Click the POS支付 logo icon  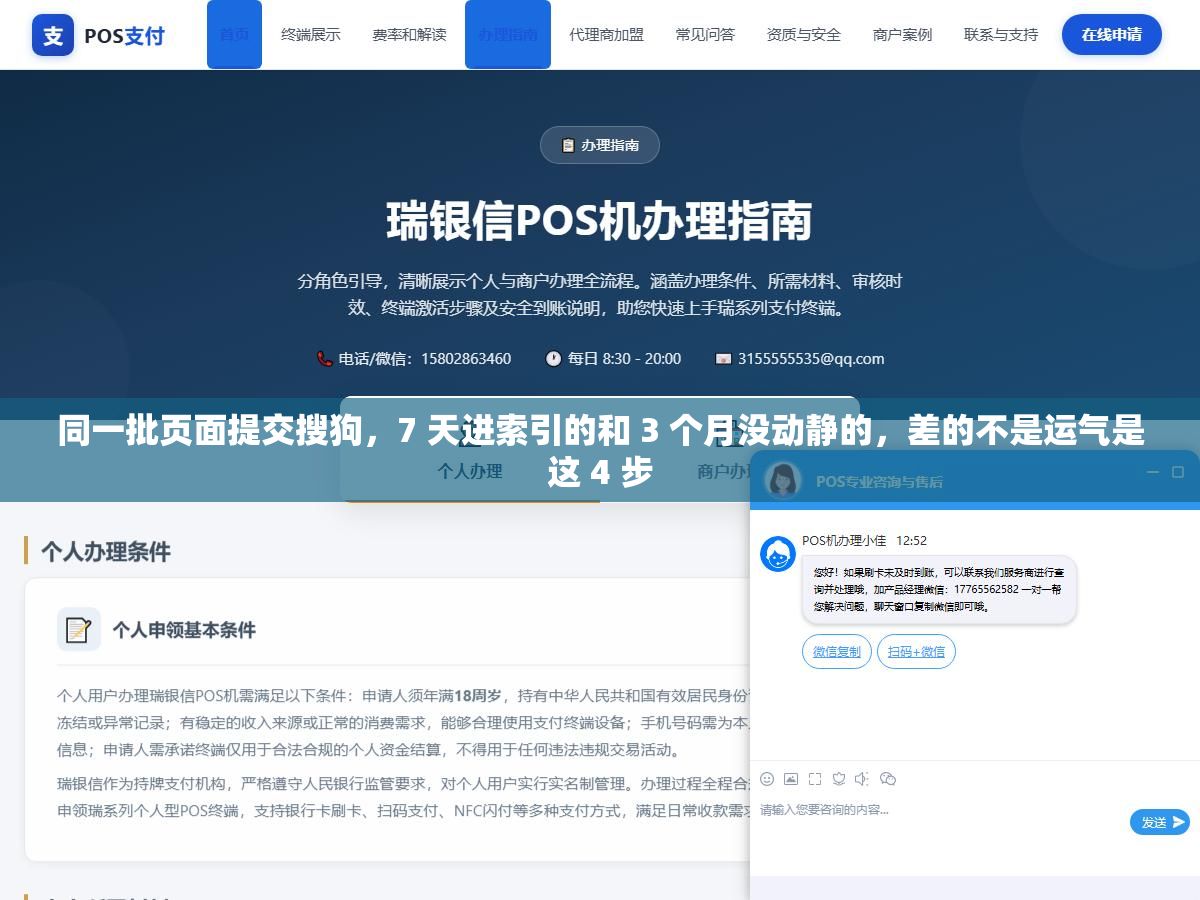[53, 35]
